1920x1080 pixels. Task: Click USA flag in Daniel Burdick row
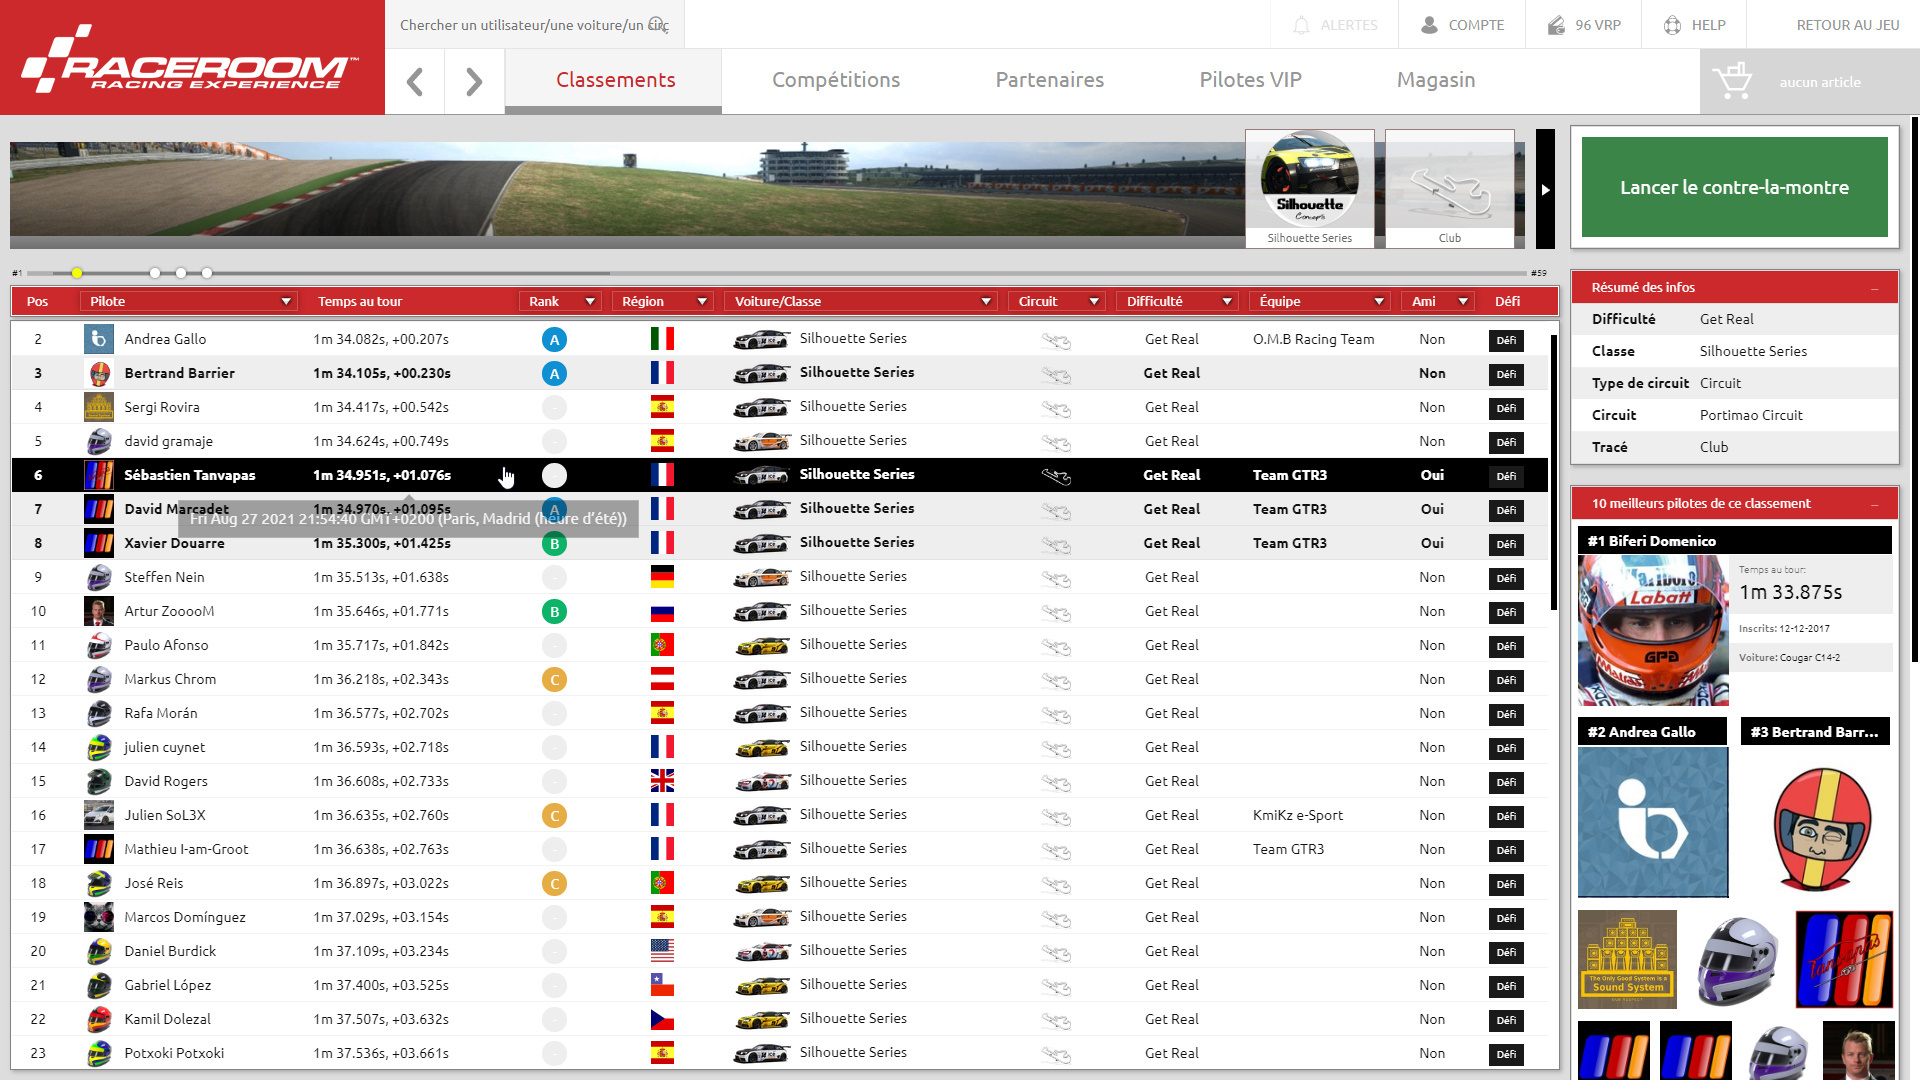pos(662,951)
